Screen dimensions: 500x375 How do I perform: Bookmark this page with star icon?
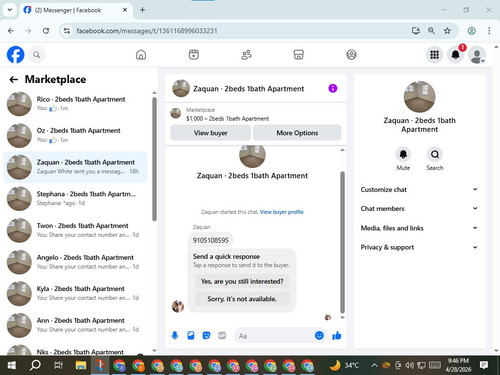447,31
